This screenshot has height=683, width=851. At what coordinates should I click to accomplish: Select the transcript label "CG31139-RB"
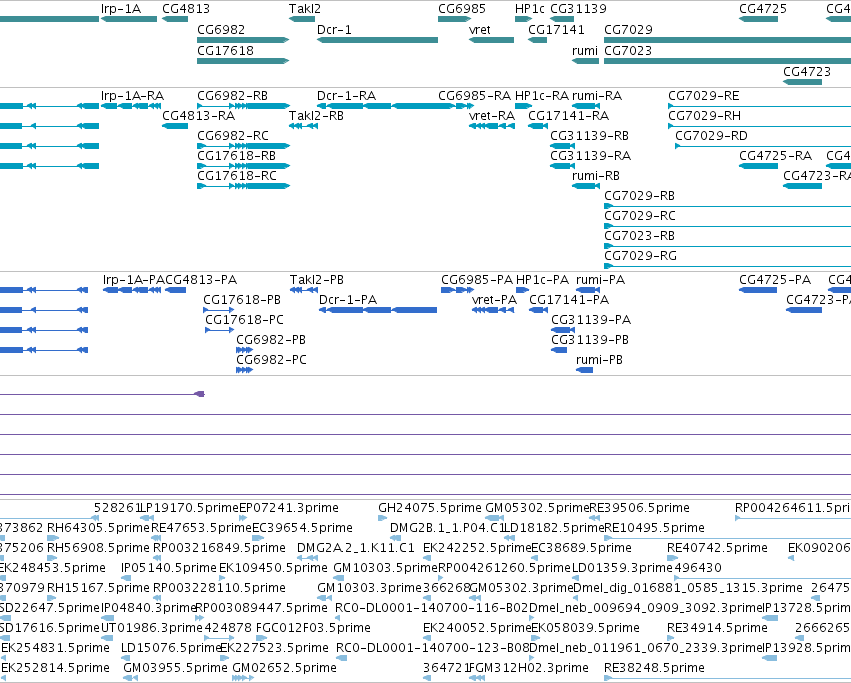point(589,136)
